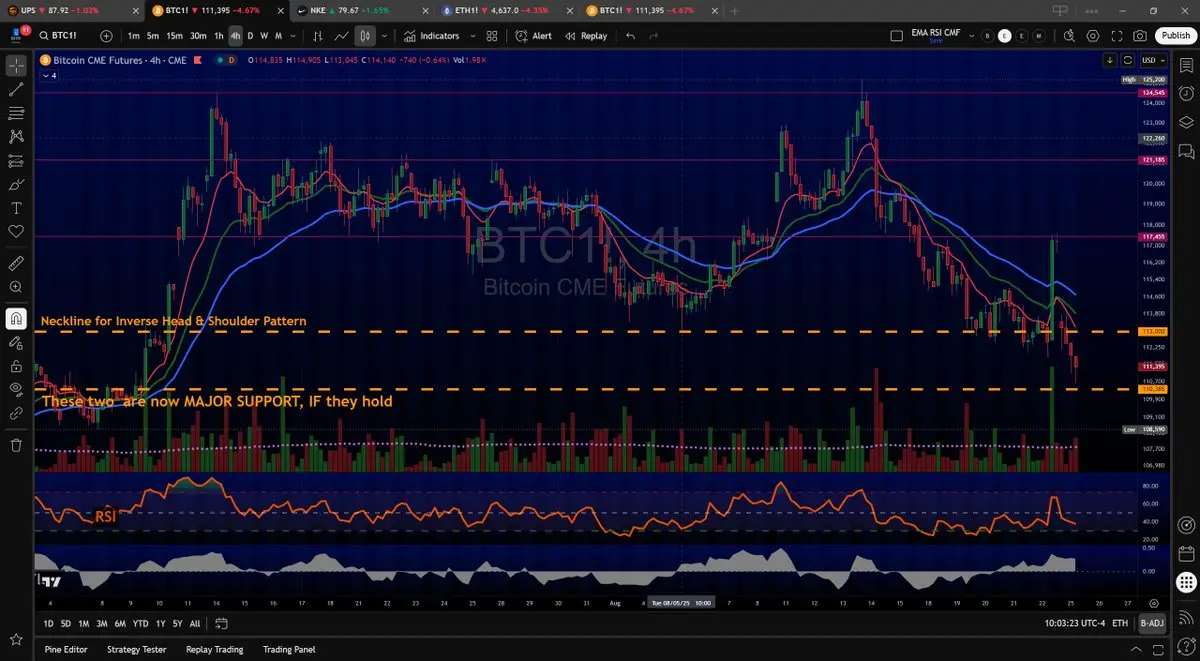Undo the last chart action
Screen dimensions: 1200x661
[x=630, y=36]
